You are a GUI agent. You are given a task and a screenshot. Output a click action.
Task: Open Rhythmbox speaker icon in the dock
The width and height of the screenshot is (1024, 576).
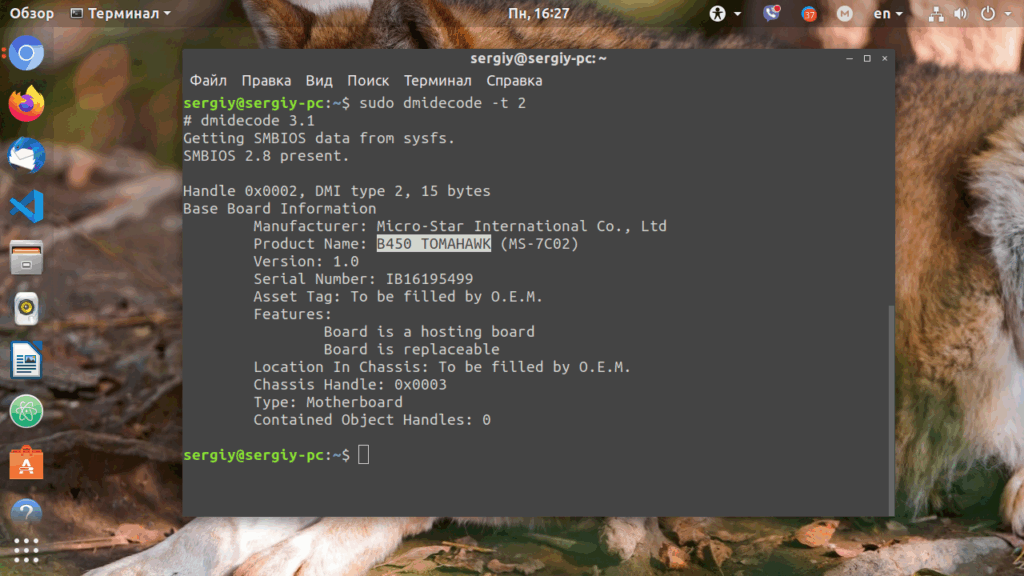[26, 308]
